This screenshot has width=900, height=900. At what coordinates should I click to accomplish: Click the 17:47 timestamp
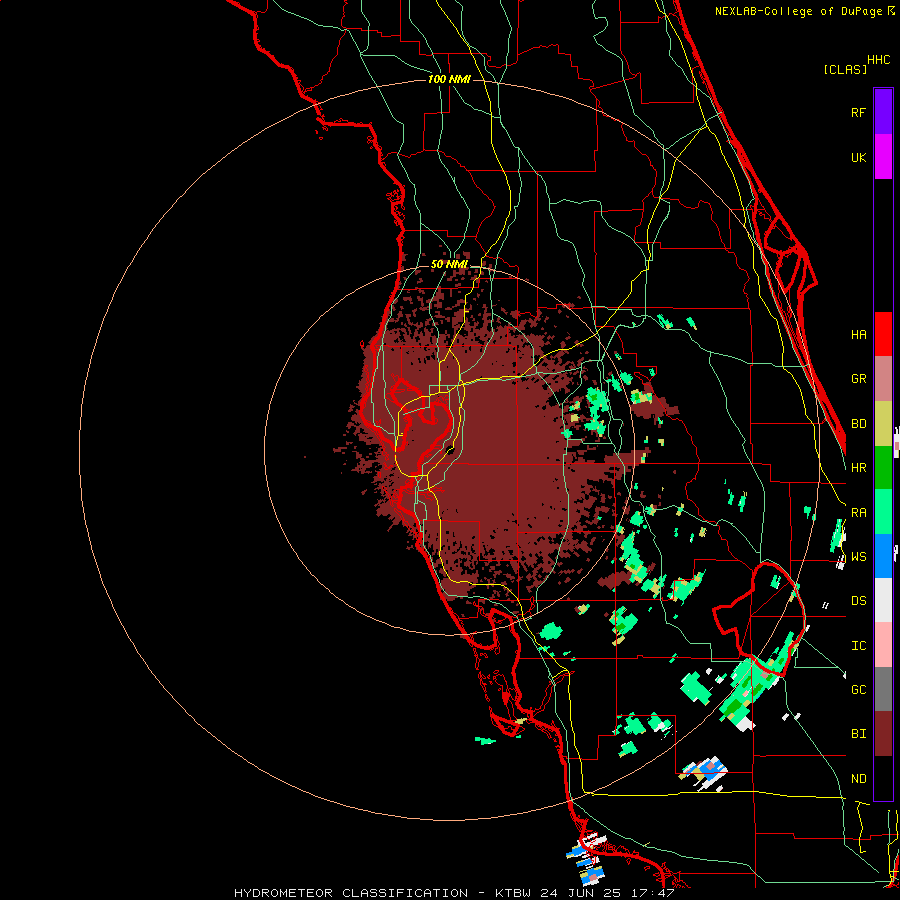(x=654, y=893)
